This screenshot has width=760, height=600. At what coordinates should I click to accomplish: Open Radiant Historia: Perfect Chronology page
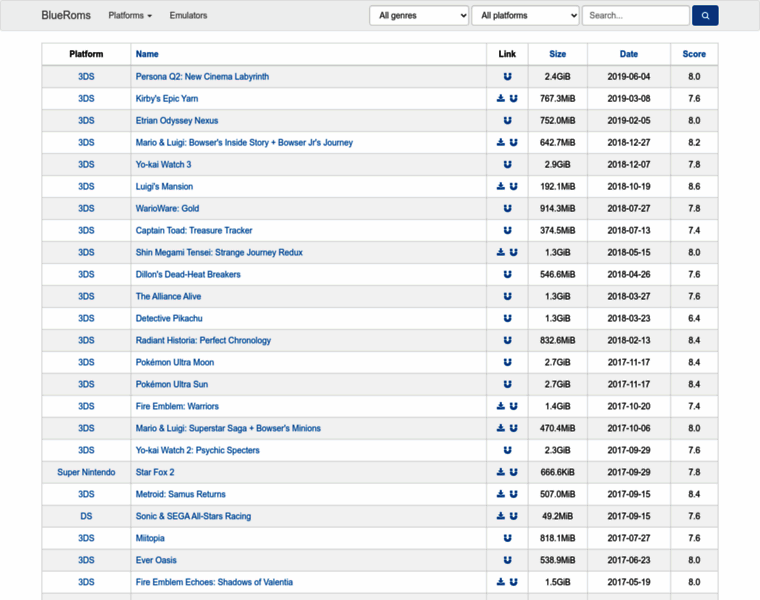click(203, 340)
